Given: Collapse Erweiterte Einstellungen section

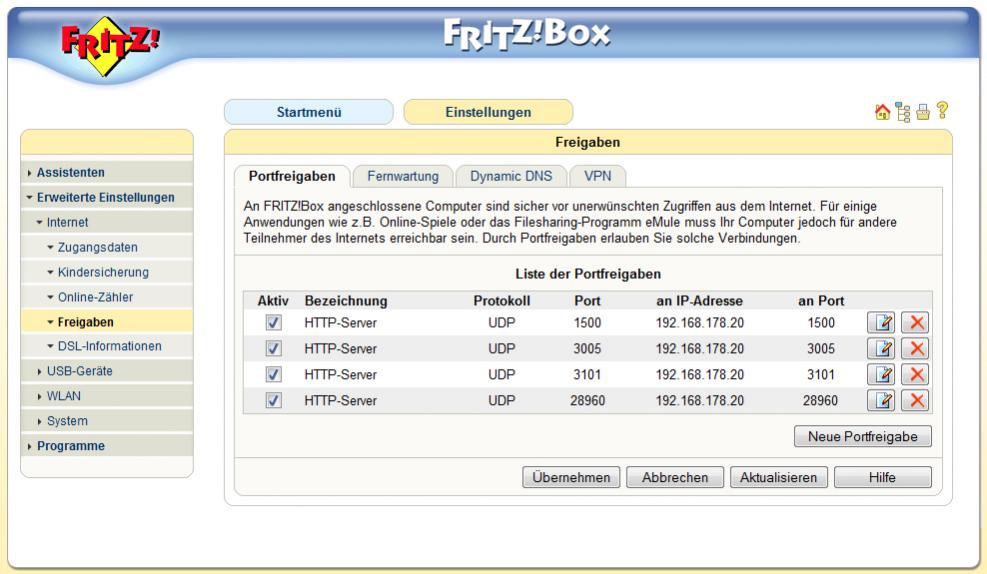Looking at the screenshot, I should pos(106,198).
